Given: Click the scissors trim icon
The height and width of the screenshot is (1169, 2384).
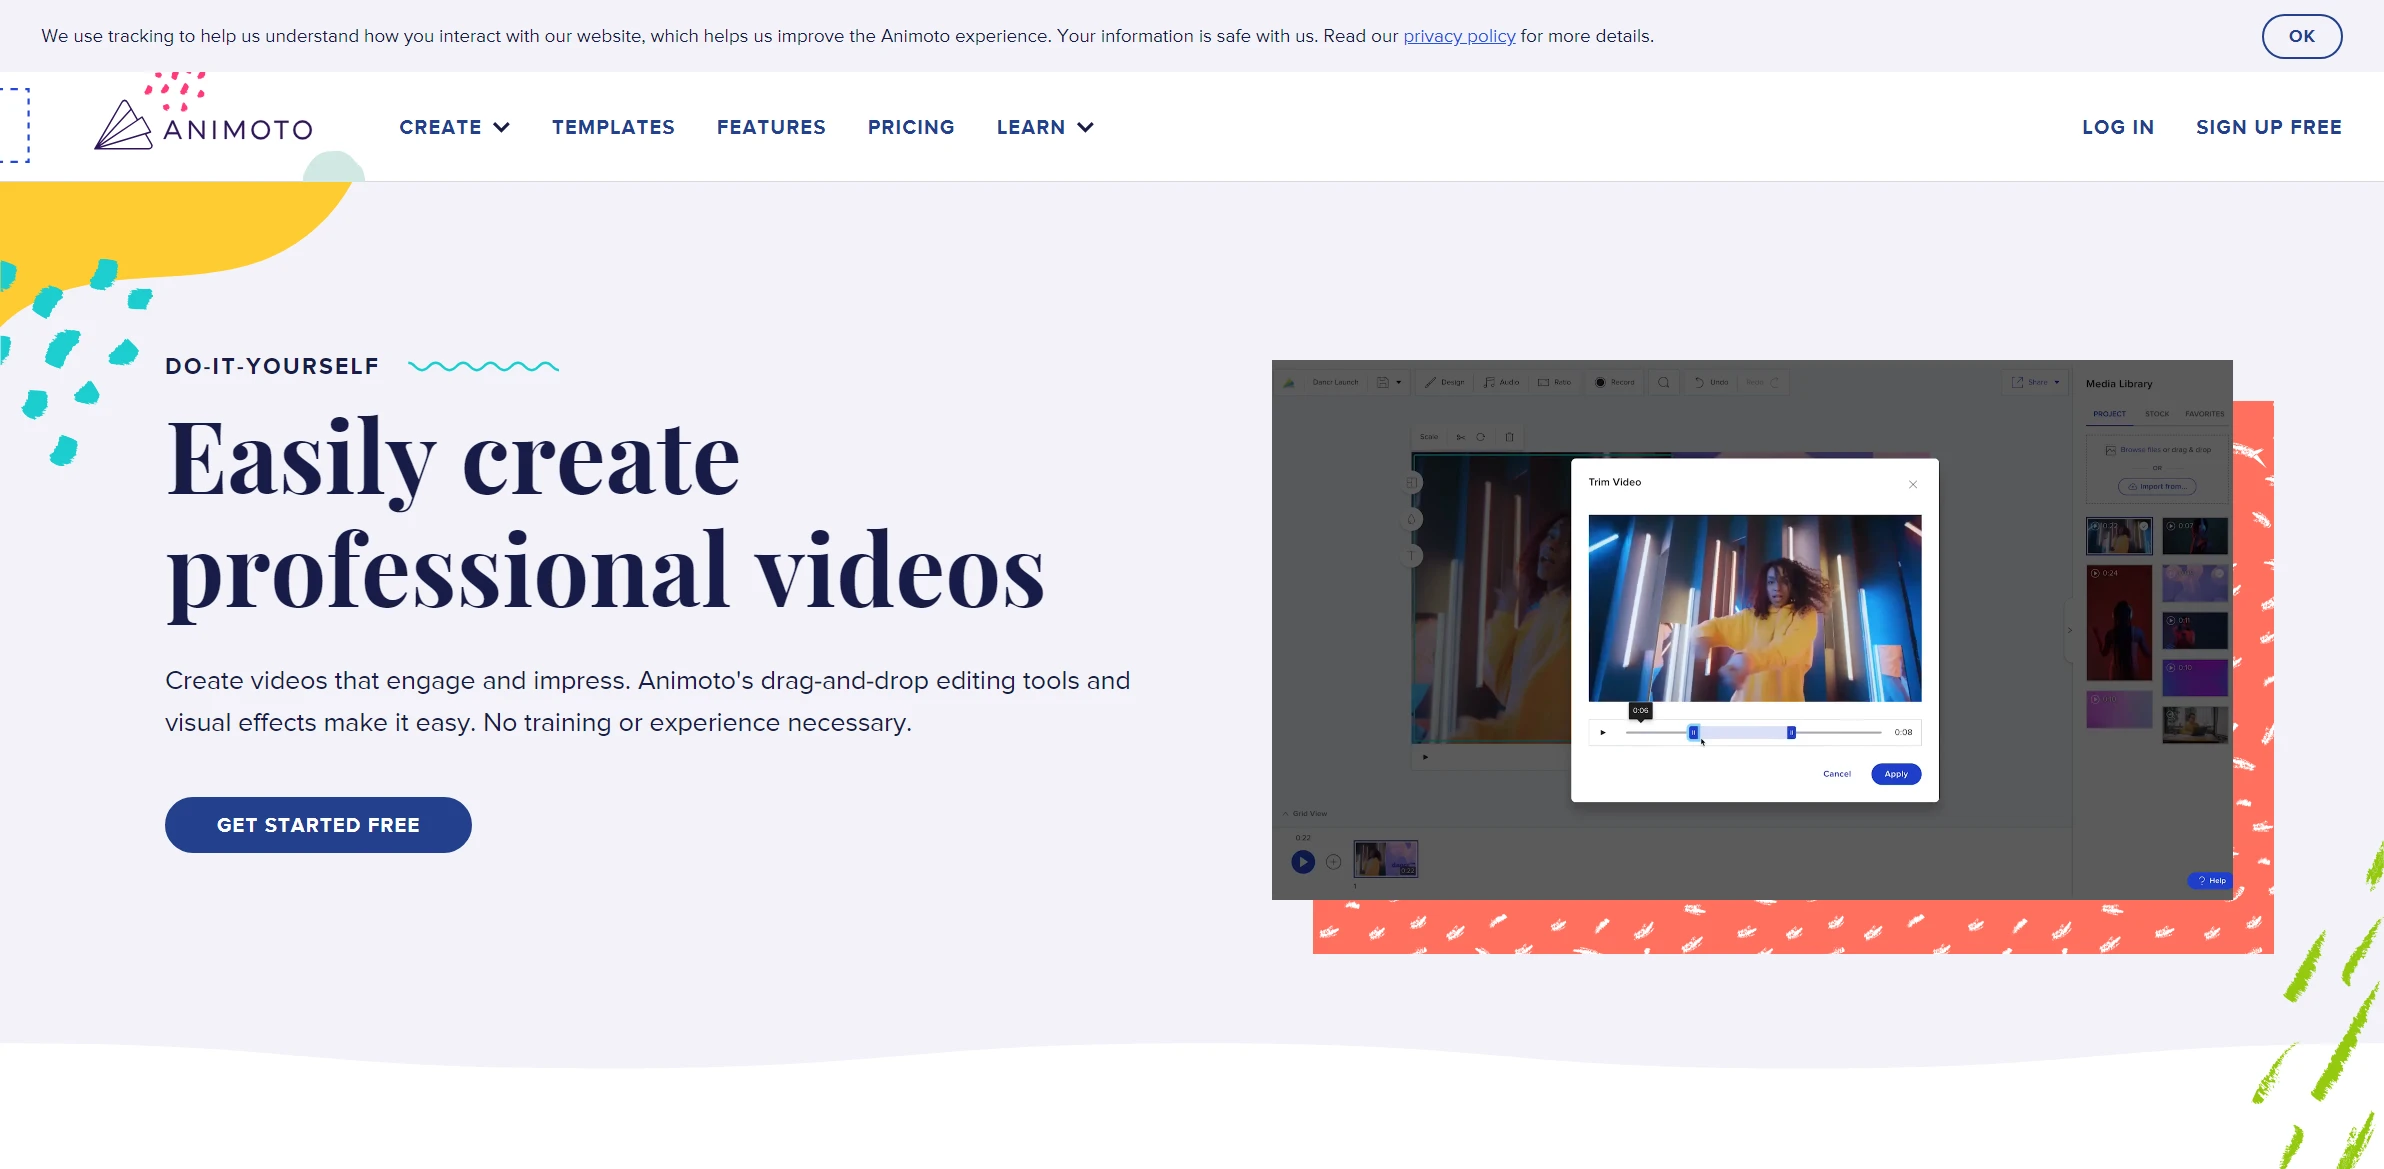Looking at the screenshot, I should coord(1461,437).
